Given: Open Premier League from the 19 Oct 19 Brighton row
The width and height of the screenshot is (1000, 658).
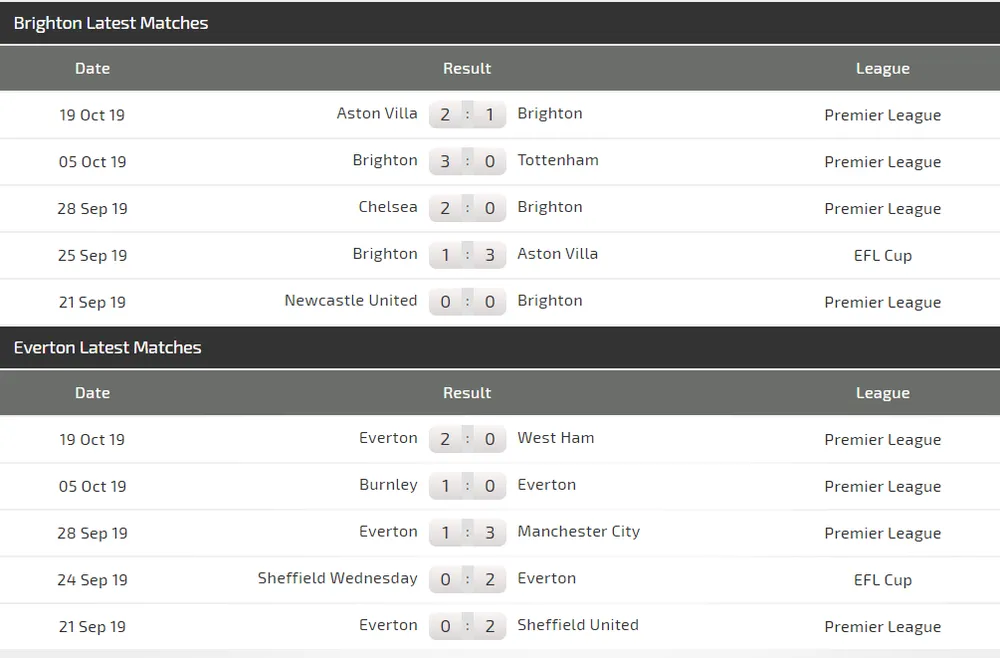Looking at the screenshot, I should [x=883, y=115].
